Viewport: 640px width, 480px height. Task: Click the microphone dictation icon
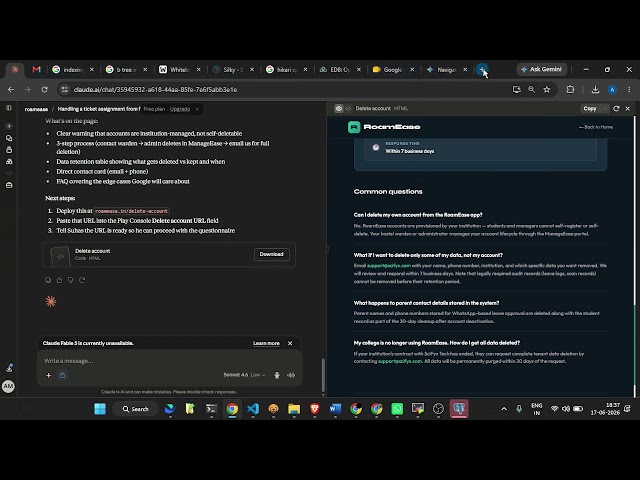pos(277,375)
